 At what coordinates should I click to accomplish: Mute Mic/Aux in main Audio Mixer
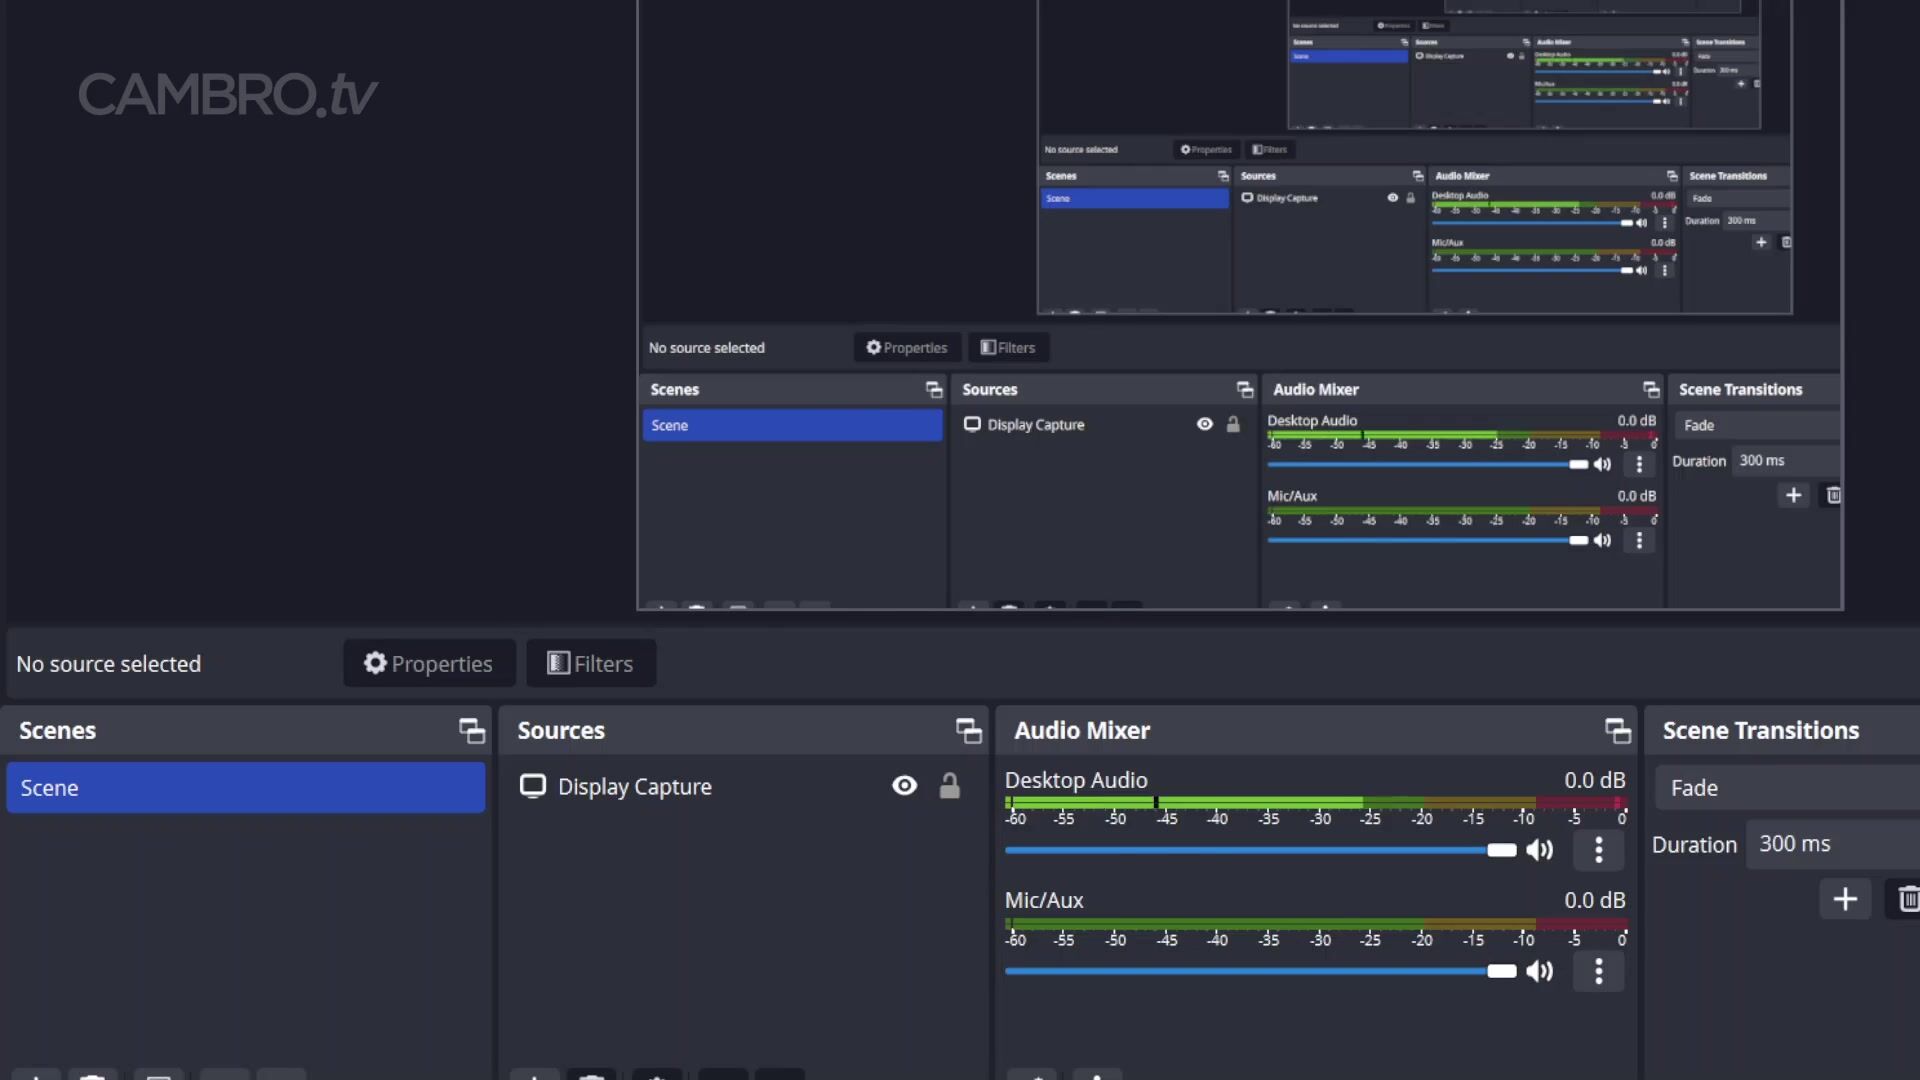1540,971
